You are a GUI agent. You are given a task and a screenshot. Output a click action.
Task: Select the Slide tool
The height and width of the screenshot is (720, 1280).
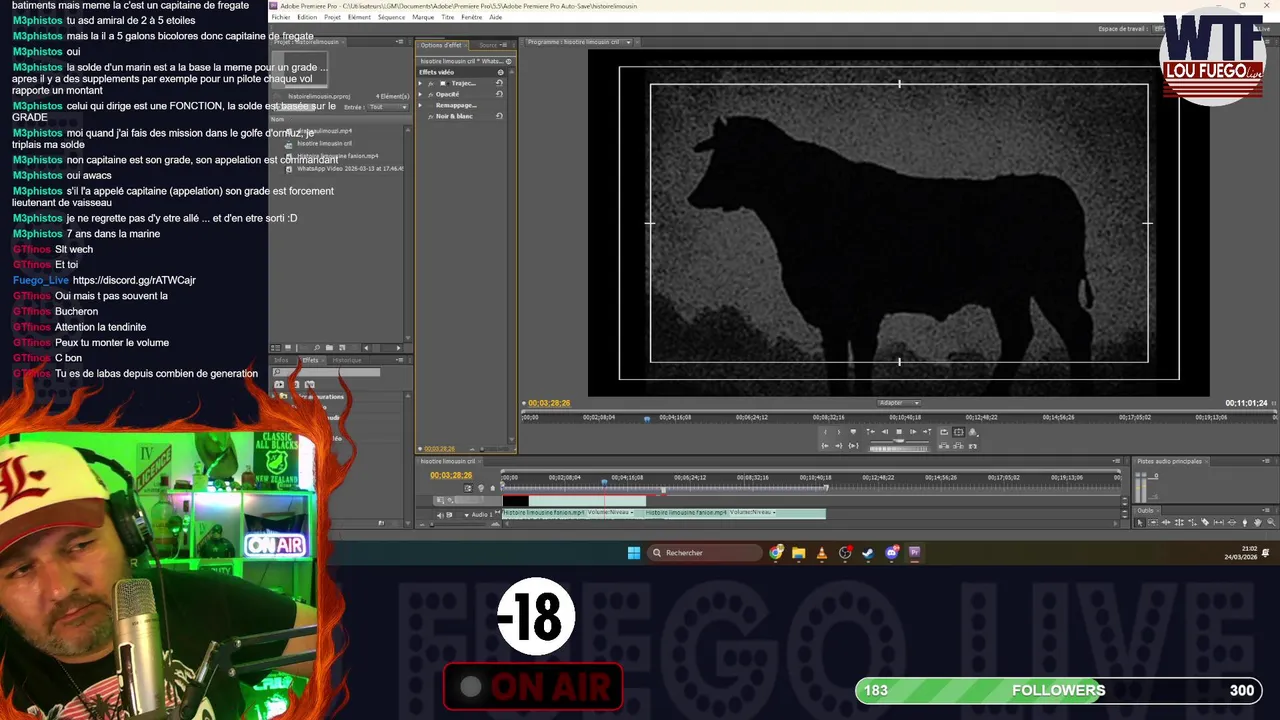1232,522
